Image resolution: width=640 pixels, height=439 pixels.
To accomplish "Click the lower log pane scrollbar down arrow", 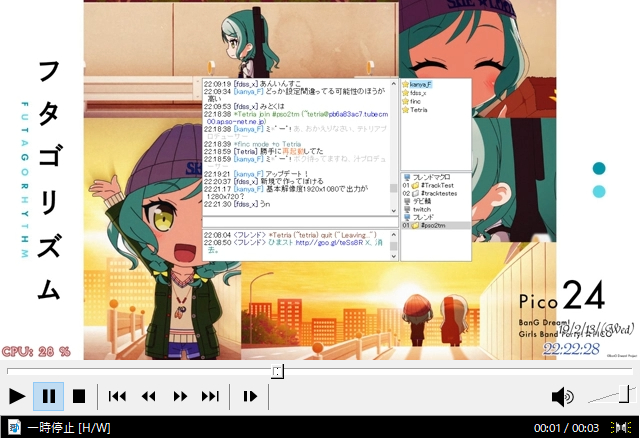I will (x=393, y=256).
